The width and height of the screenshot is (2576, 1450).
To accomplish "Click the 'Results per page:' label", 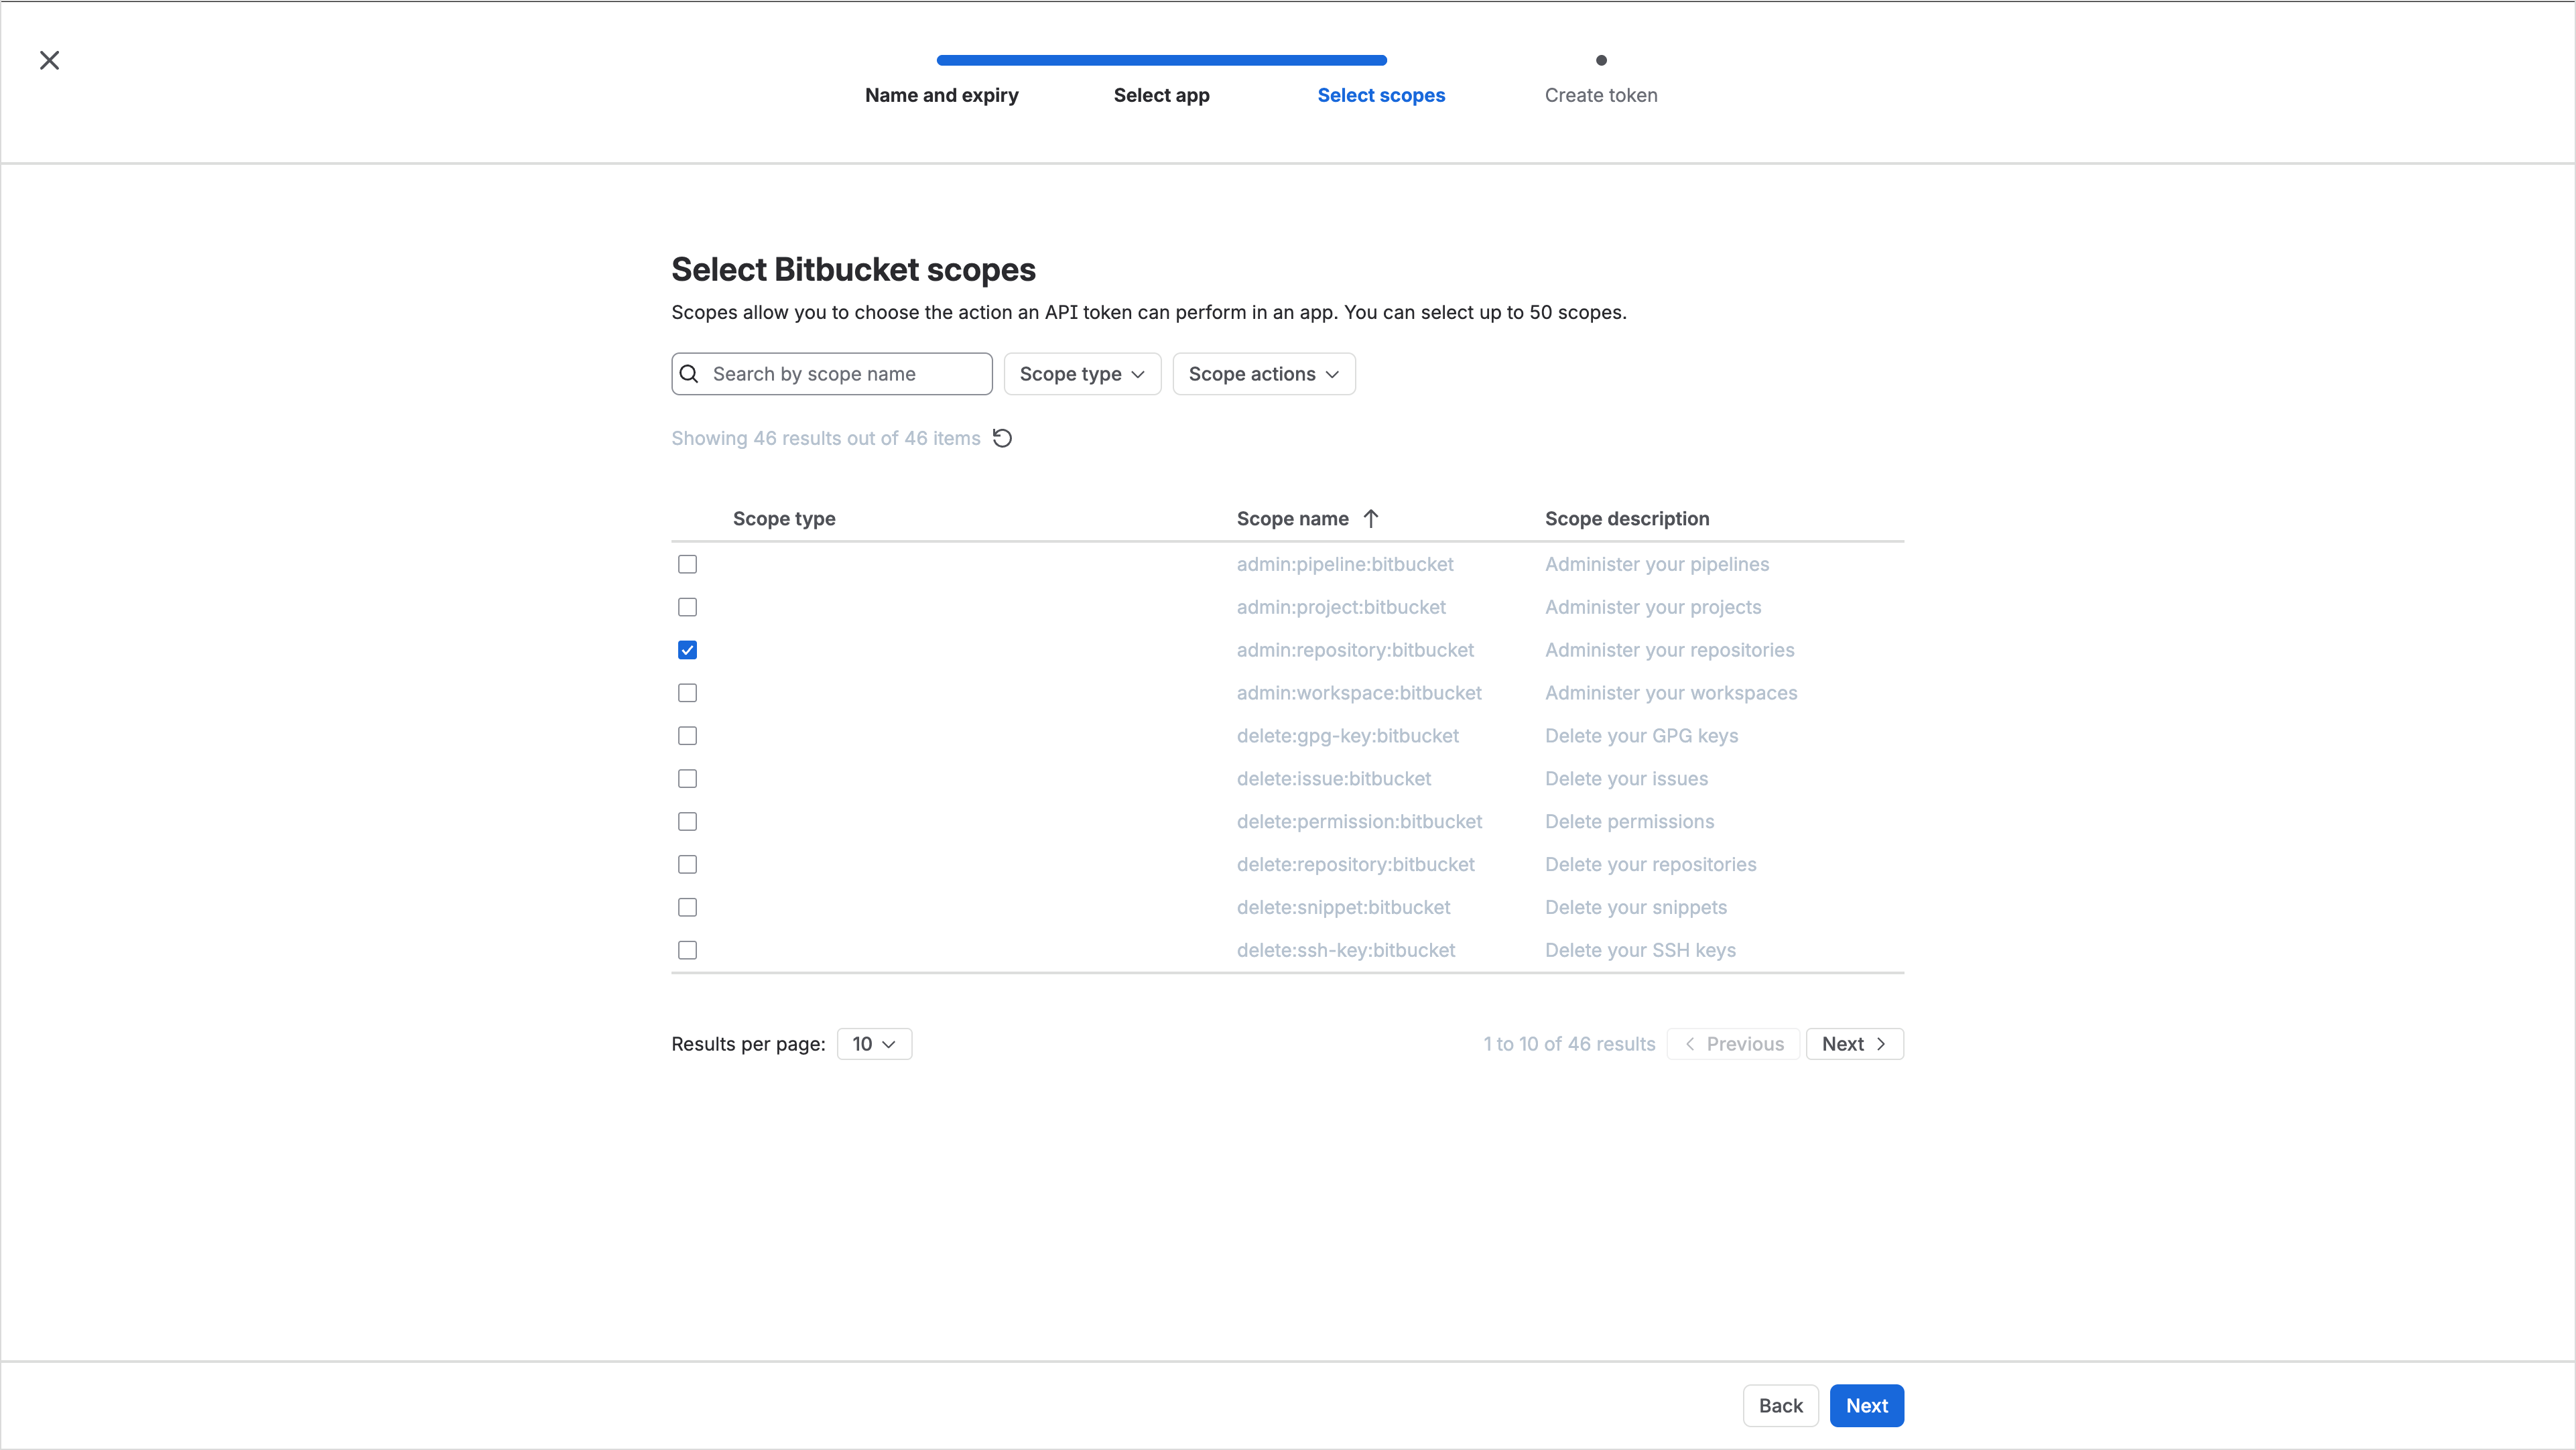I will 748,1044.
